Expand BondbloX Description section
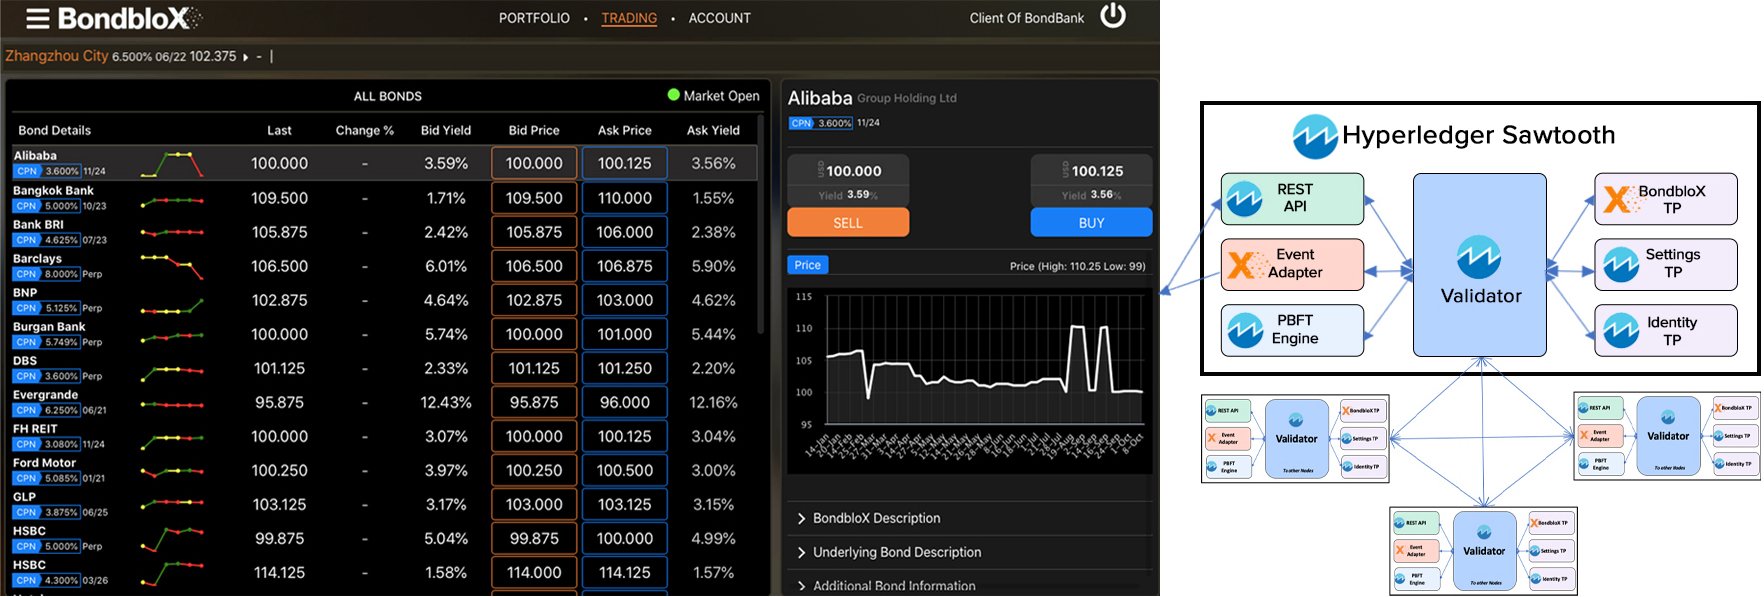The height and width of the screenshot is (597, 1764). click(x=869, y=518)
